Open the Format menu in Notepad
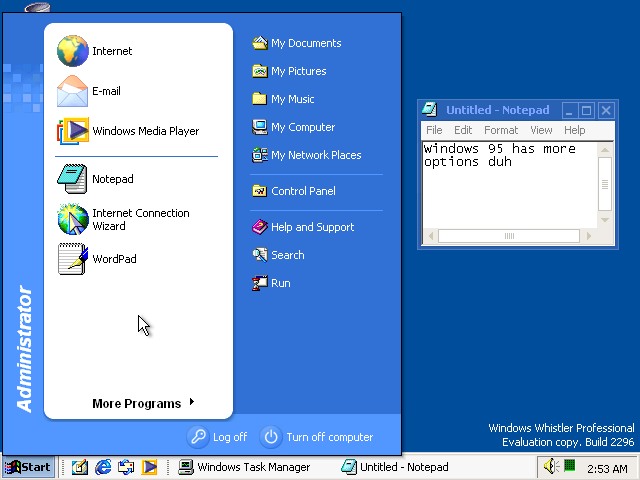The image size is (640, 480). [x=501, y=130]
